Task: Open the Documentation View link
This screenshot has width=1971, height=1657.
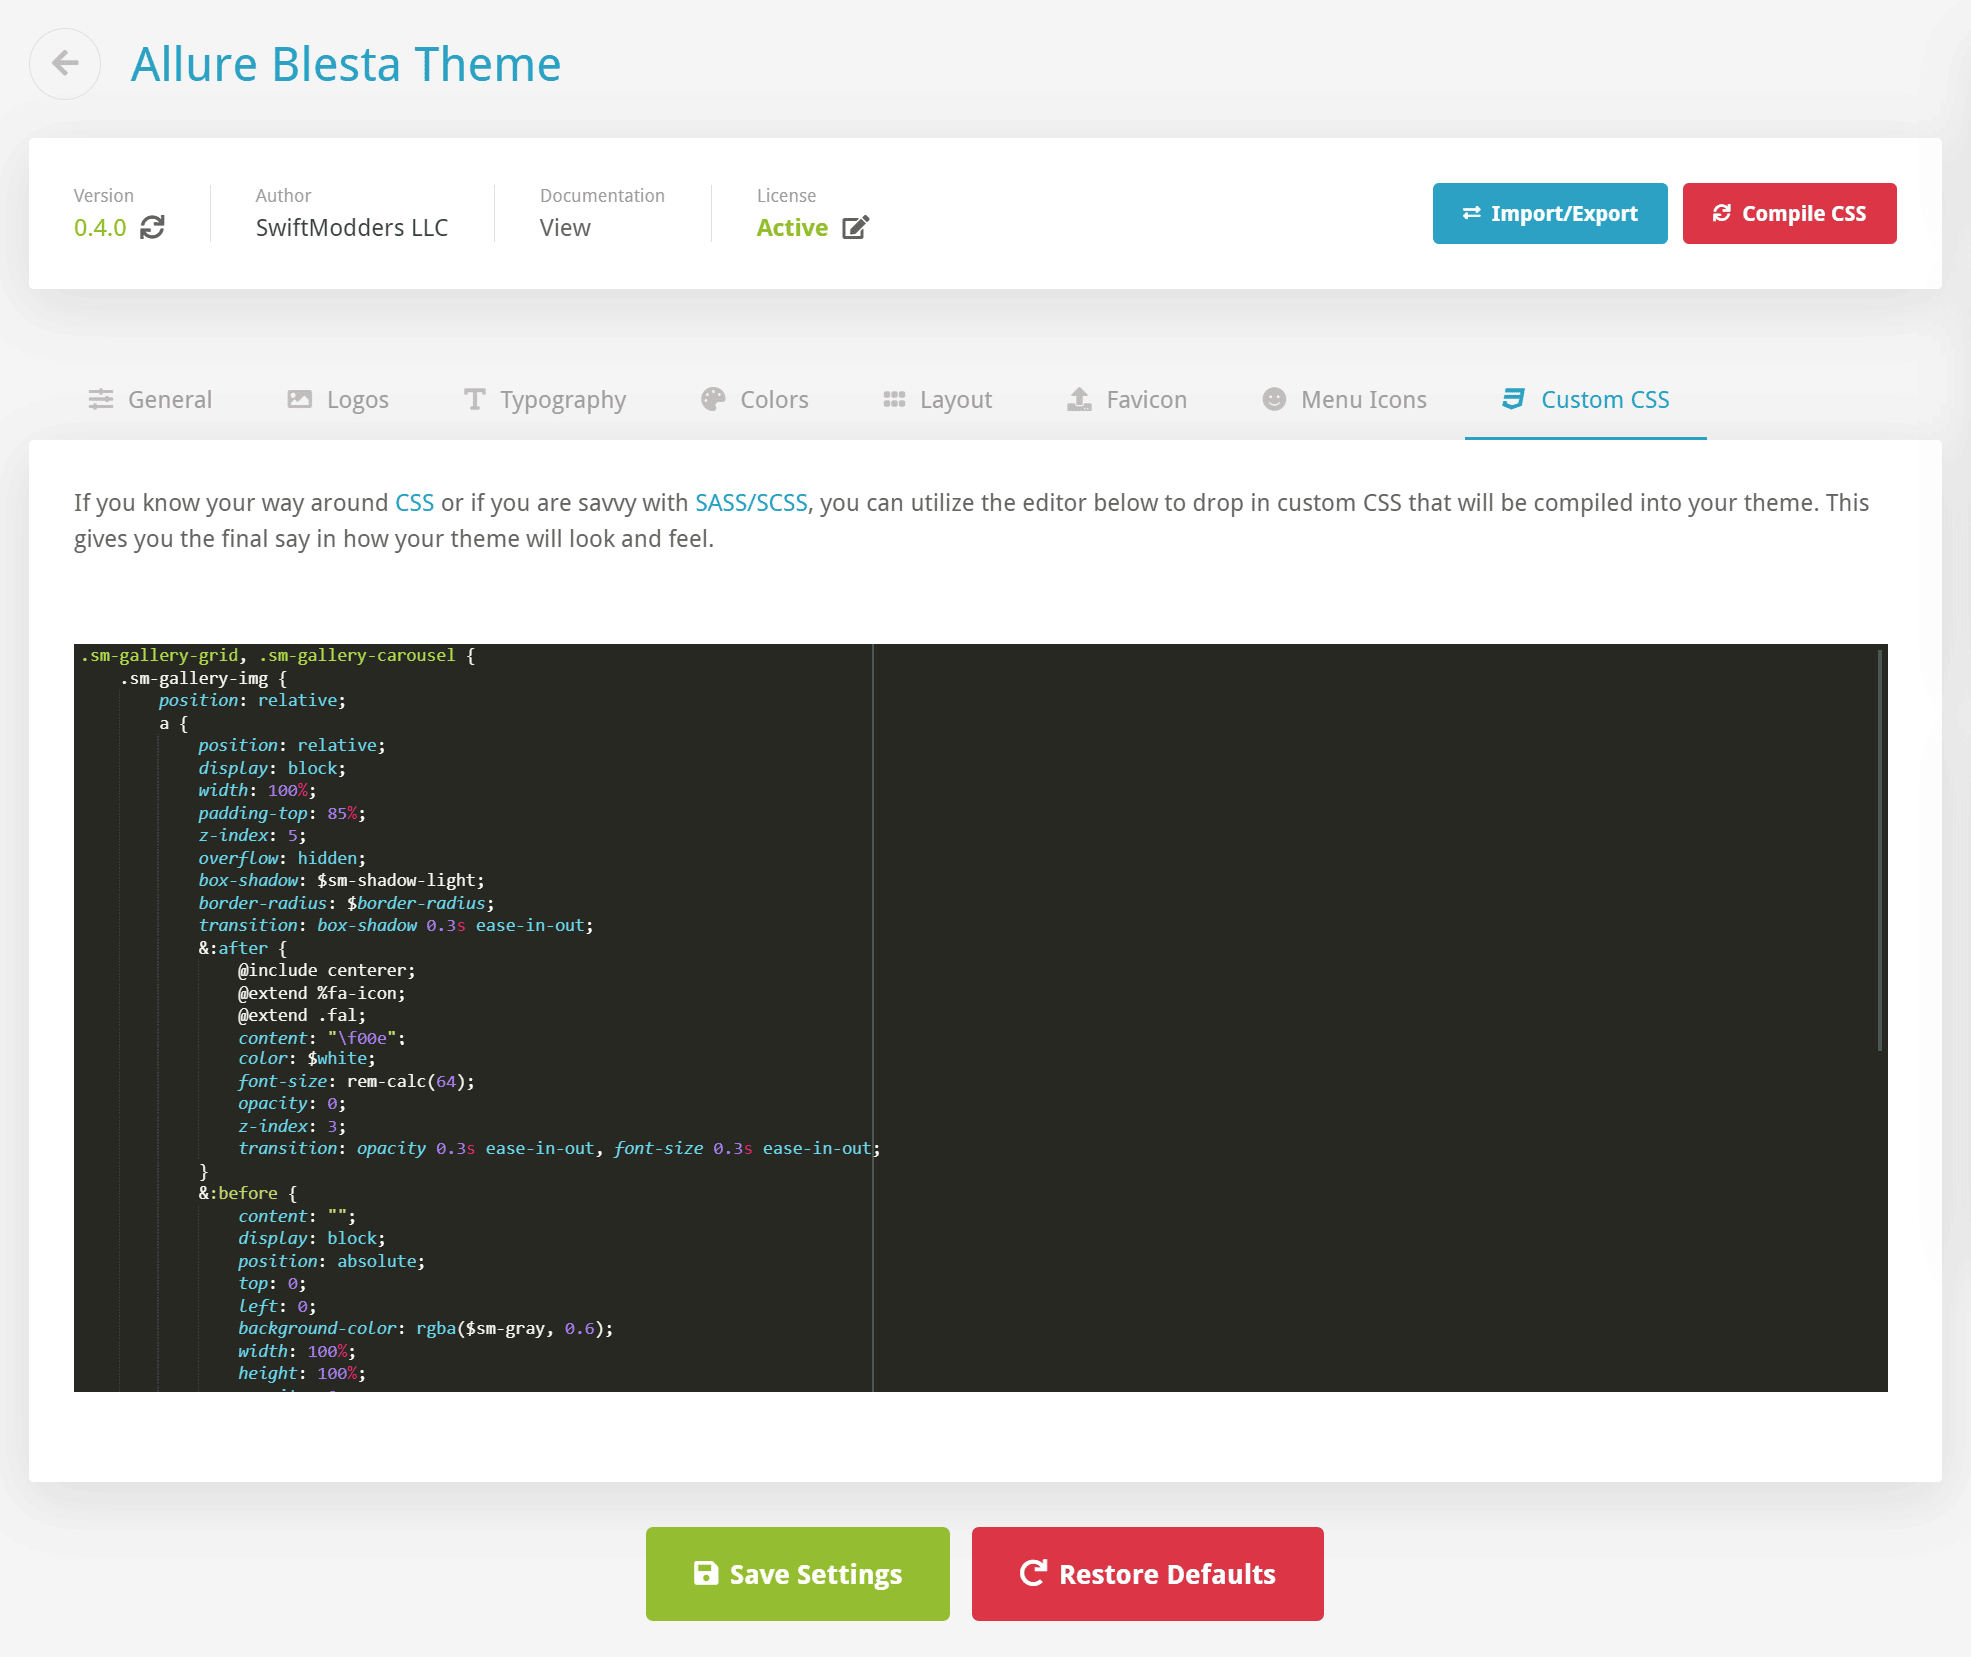Action: coord(565,228)
